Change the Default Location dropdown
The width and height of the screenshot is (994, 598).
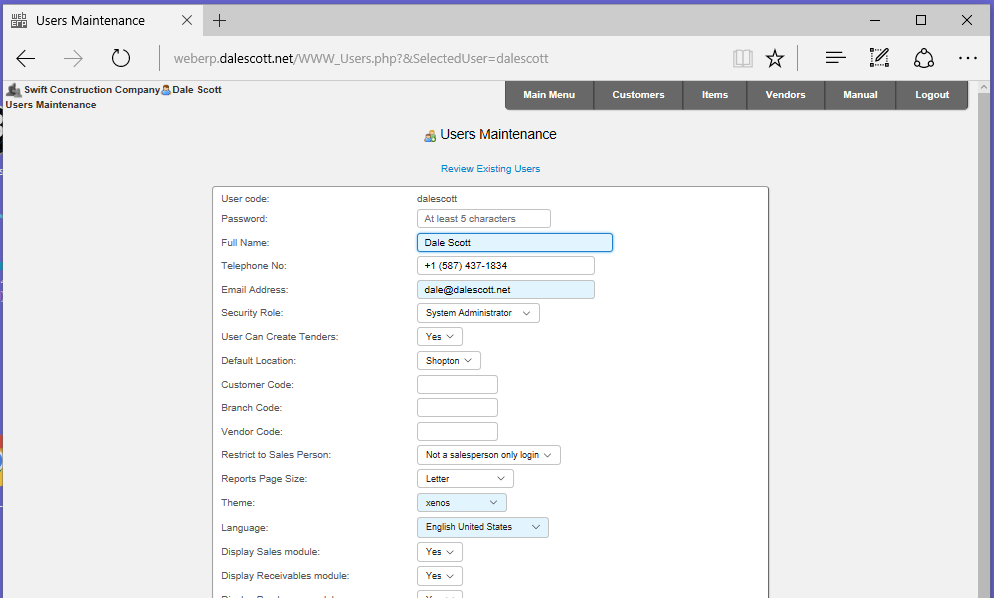pyautogui.click(x=449, y=361)
